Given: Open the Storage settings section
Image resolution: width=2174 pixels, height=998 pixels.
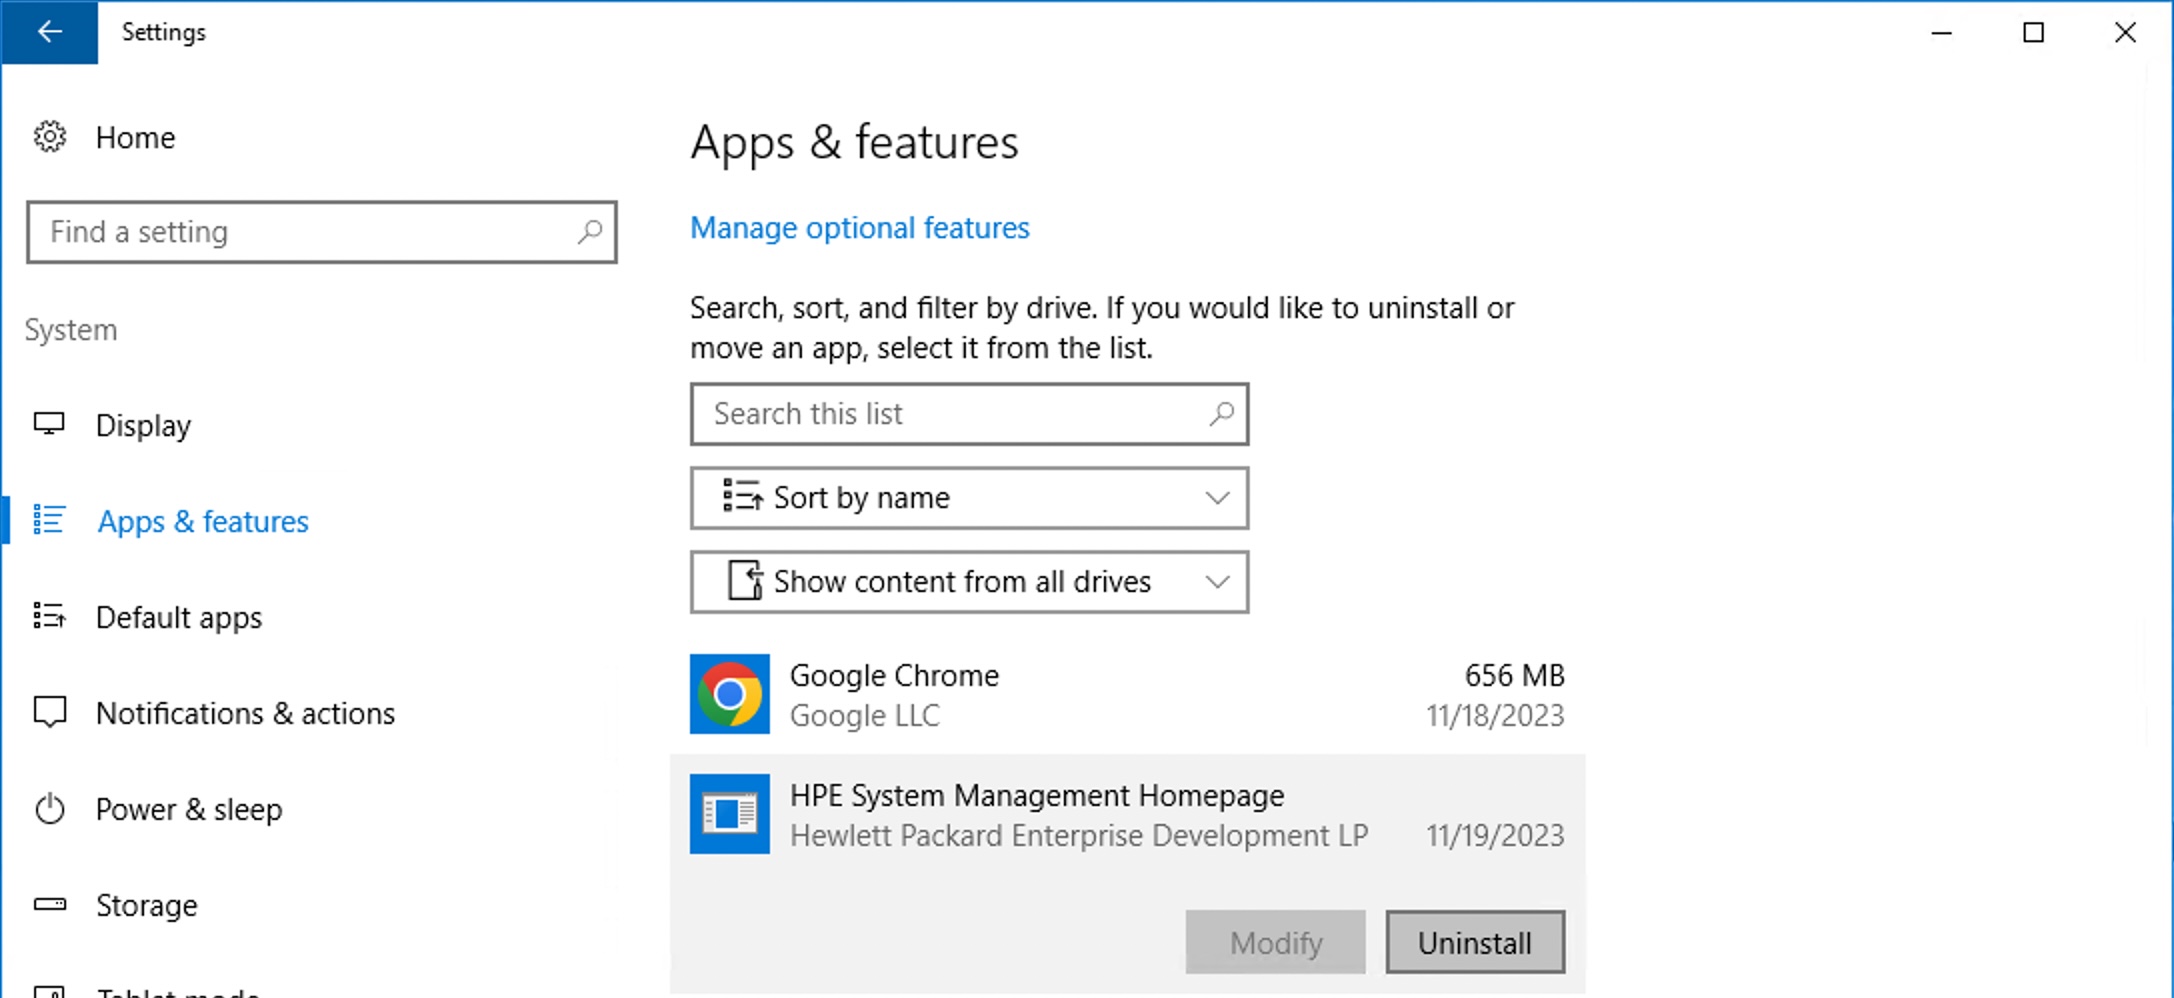Looking at the screenshot, I should [147, 905].
